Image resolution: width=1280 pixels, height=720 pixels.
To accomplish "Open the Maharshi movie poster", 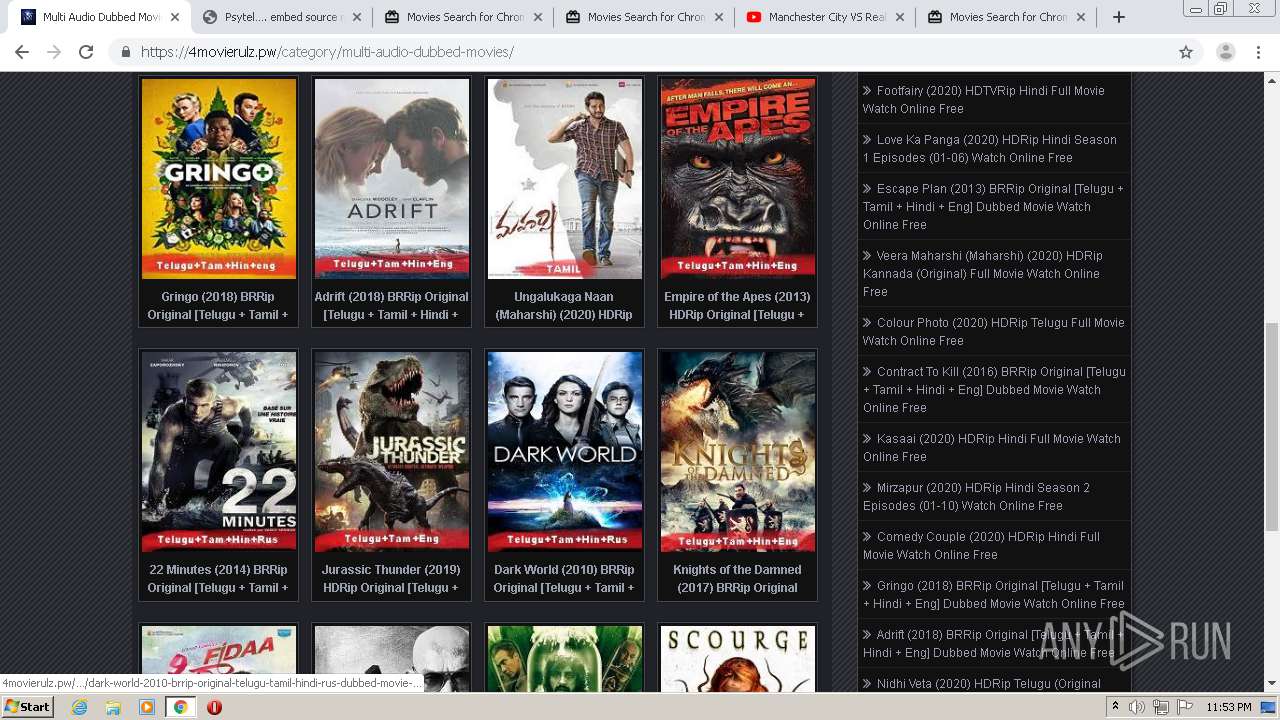I will pos(565,178).
